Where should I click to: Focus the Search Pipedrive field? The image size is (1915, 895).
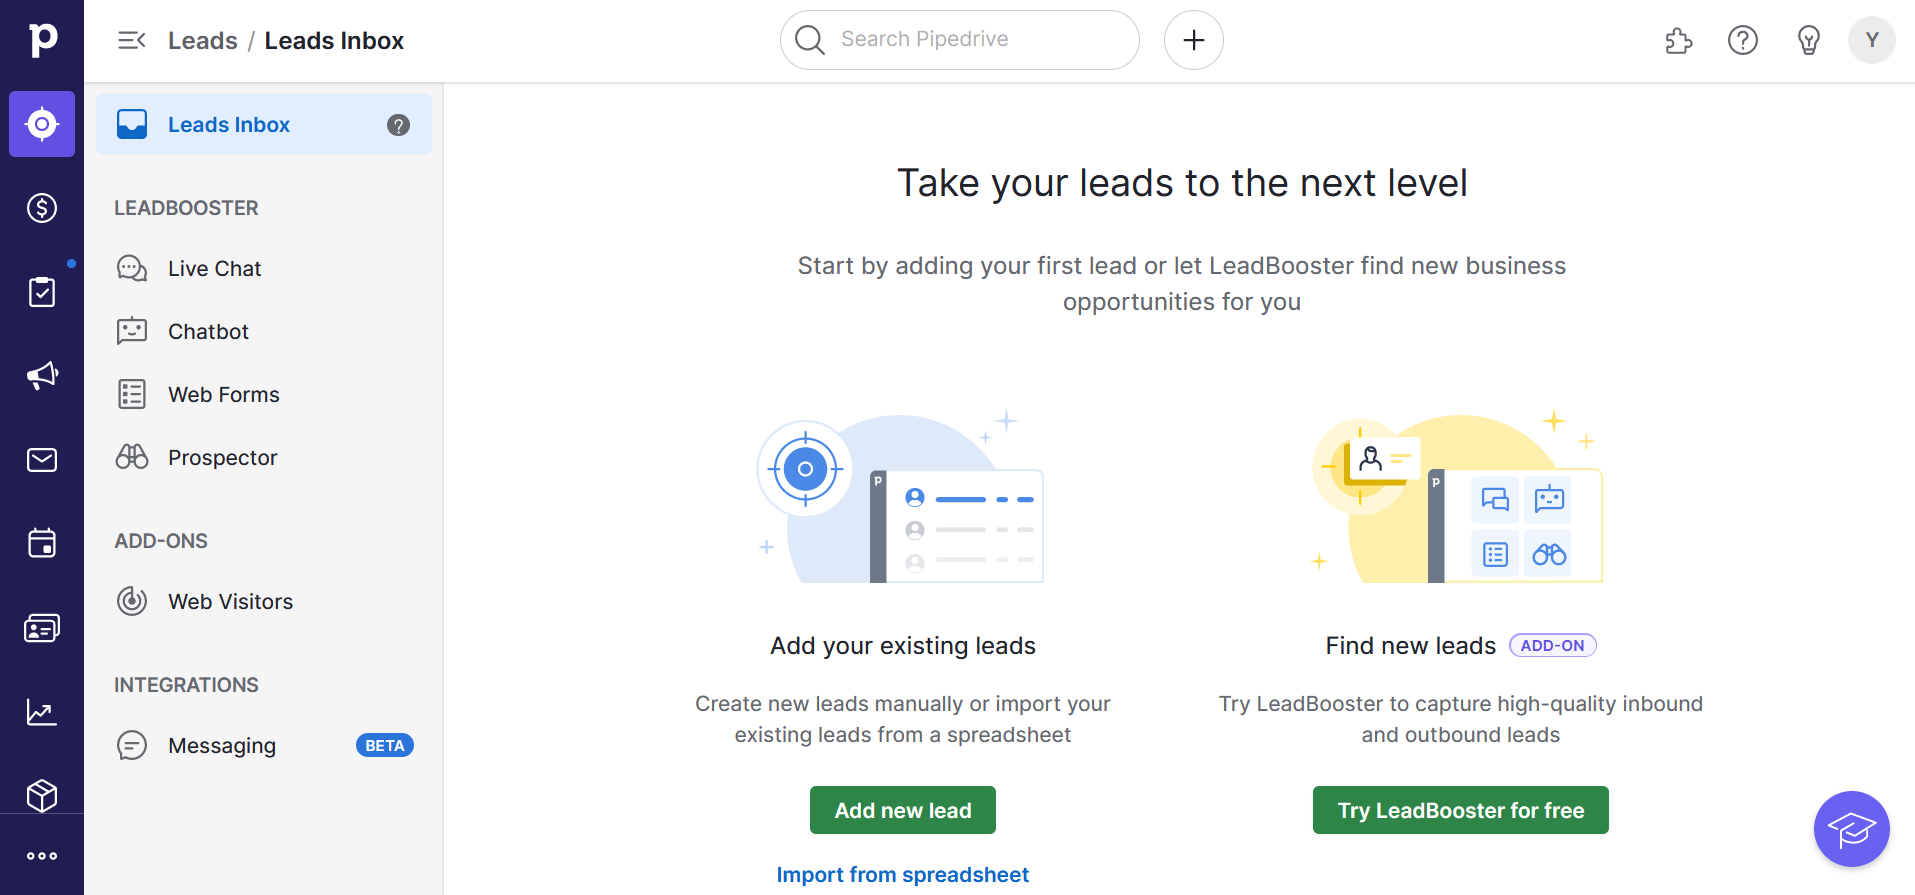point(960,40)
